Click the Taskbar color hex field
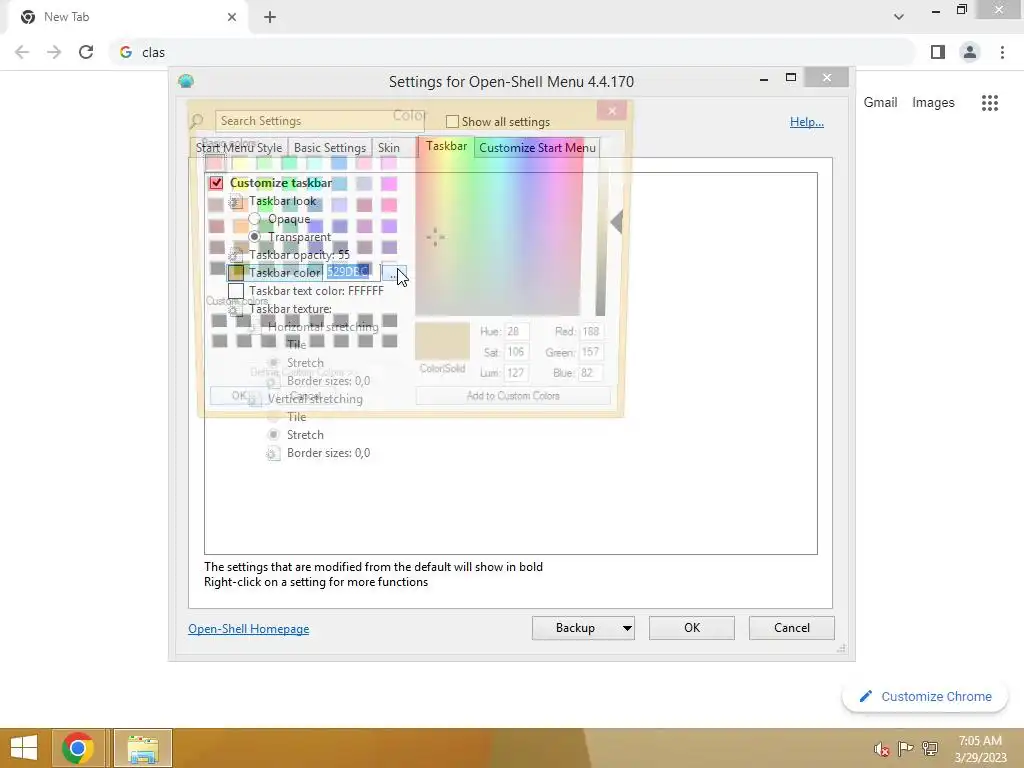Screen dimensions: 1024x768 (351, 272)
